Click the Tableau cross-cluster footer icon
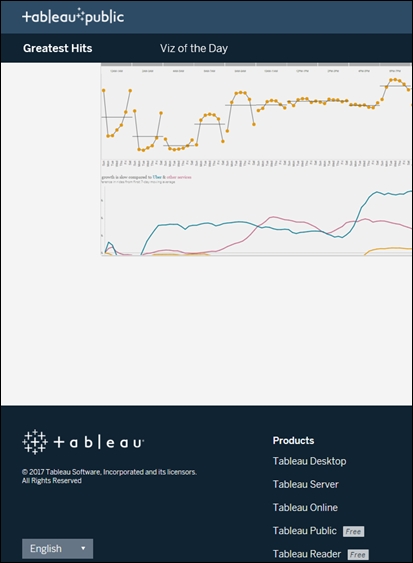 [35, 442]
